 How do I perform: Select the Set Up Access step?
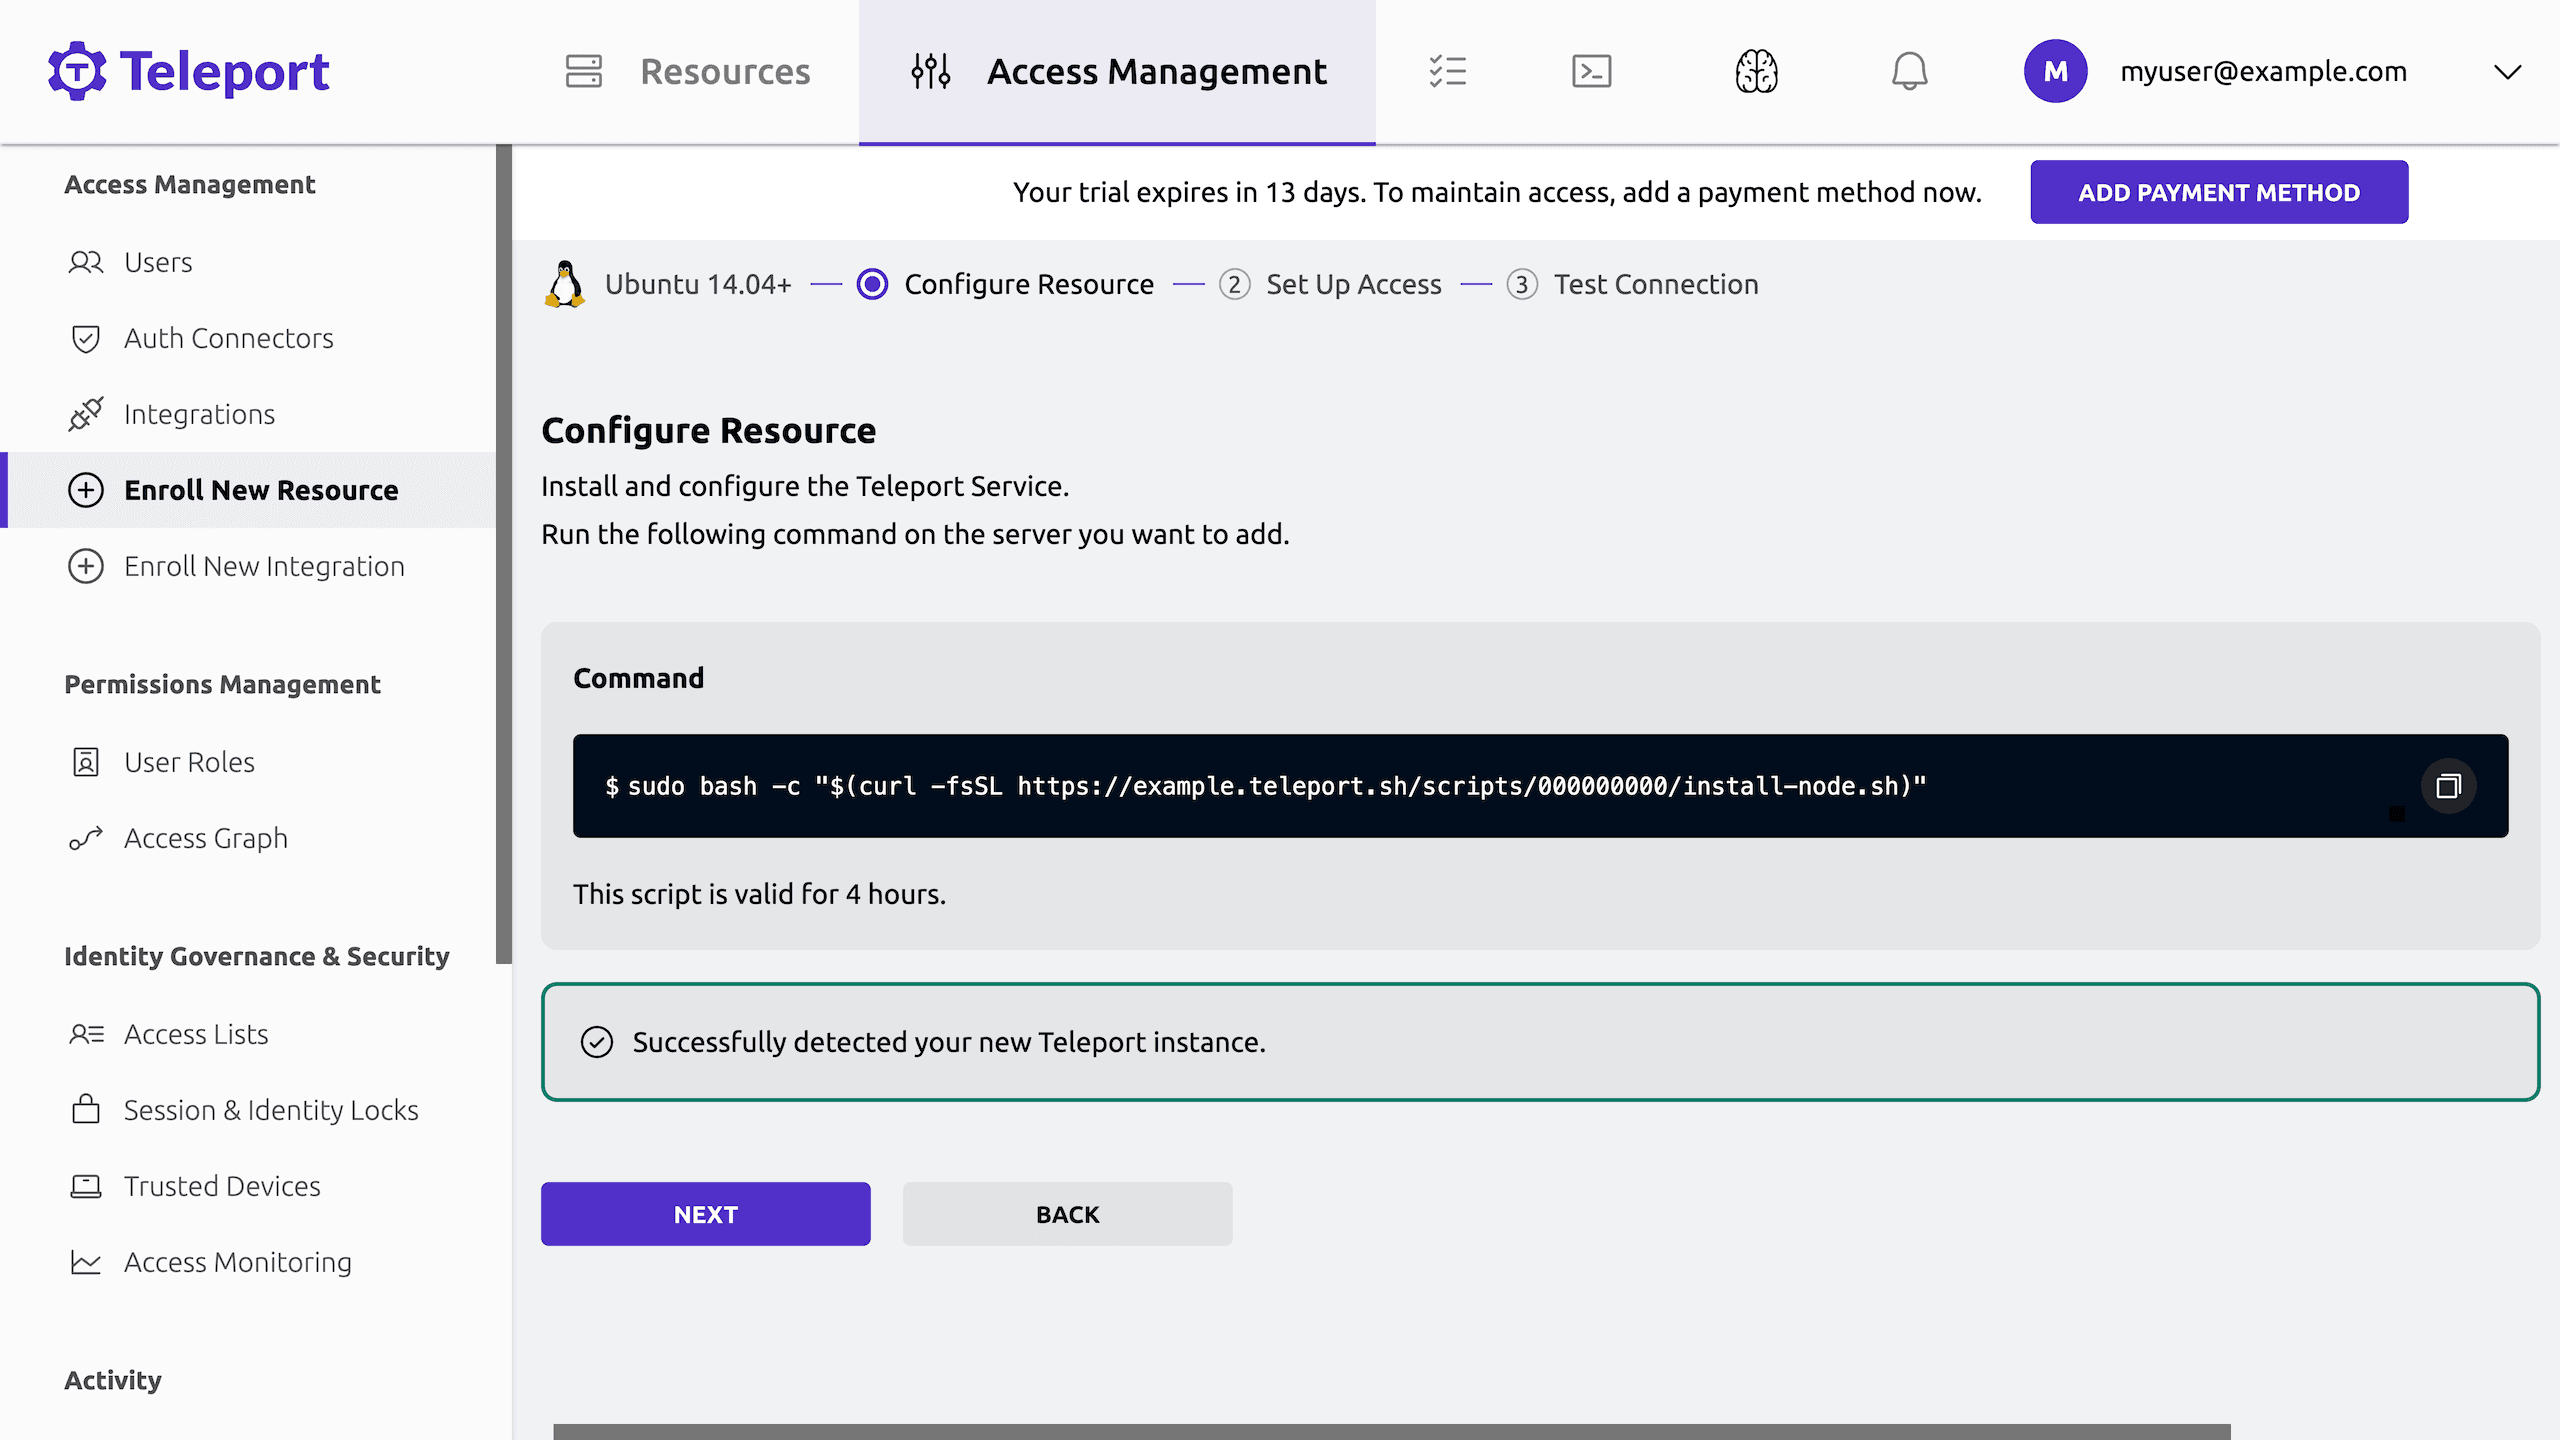pos(1352,283)
